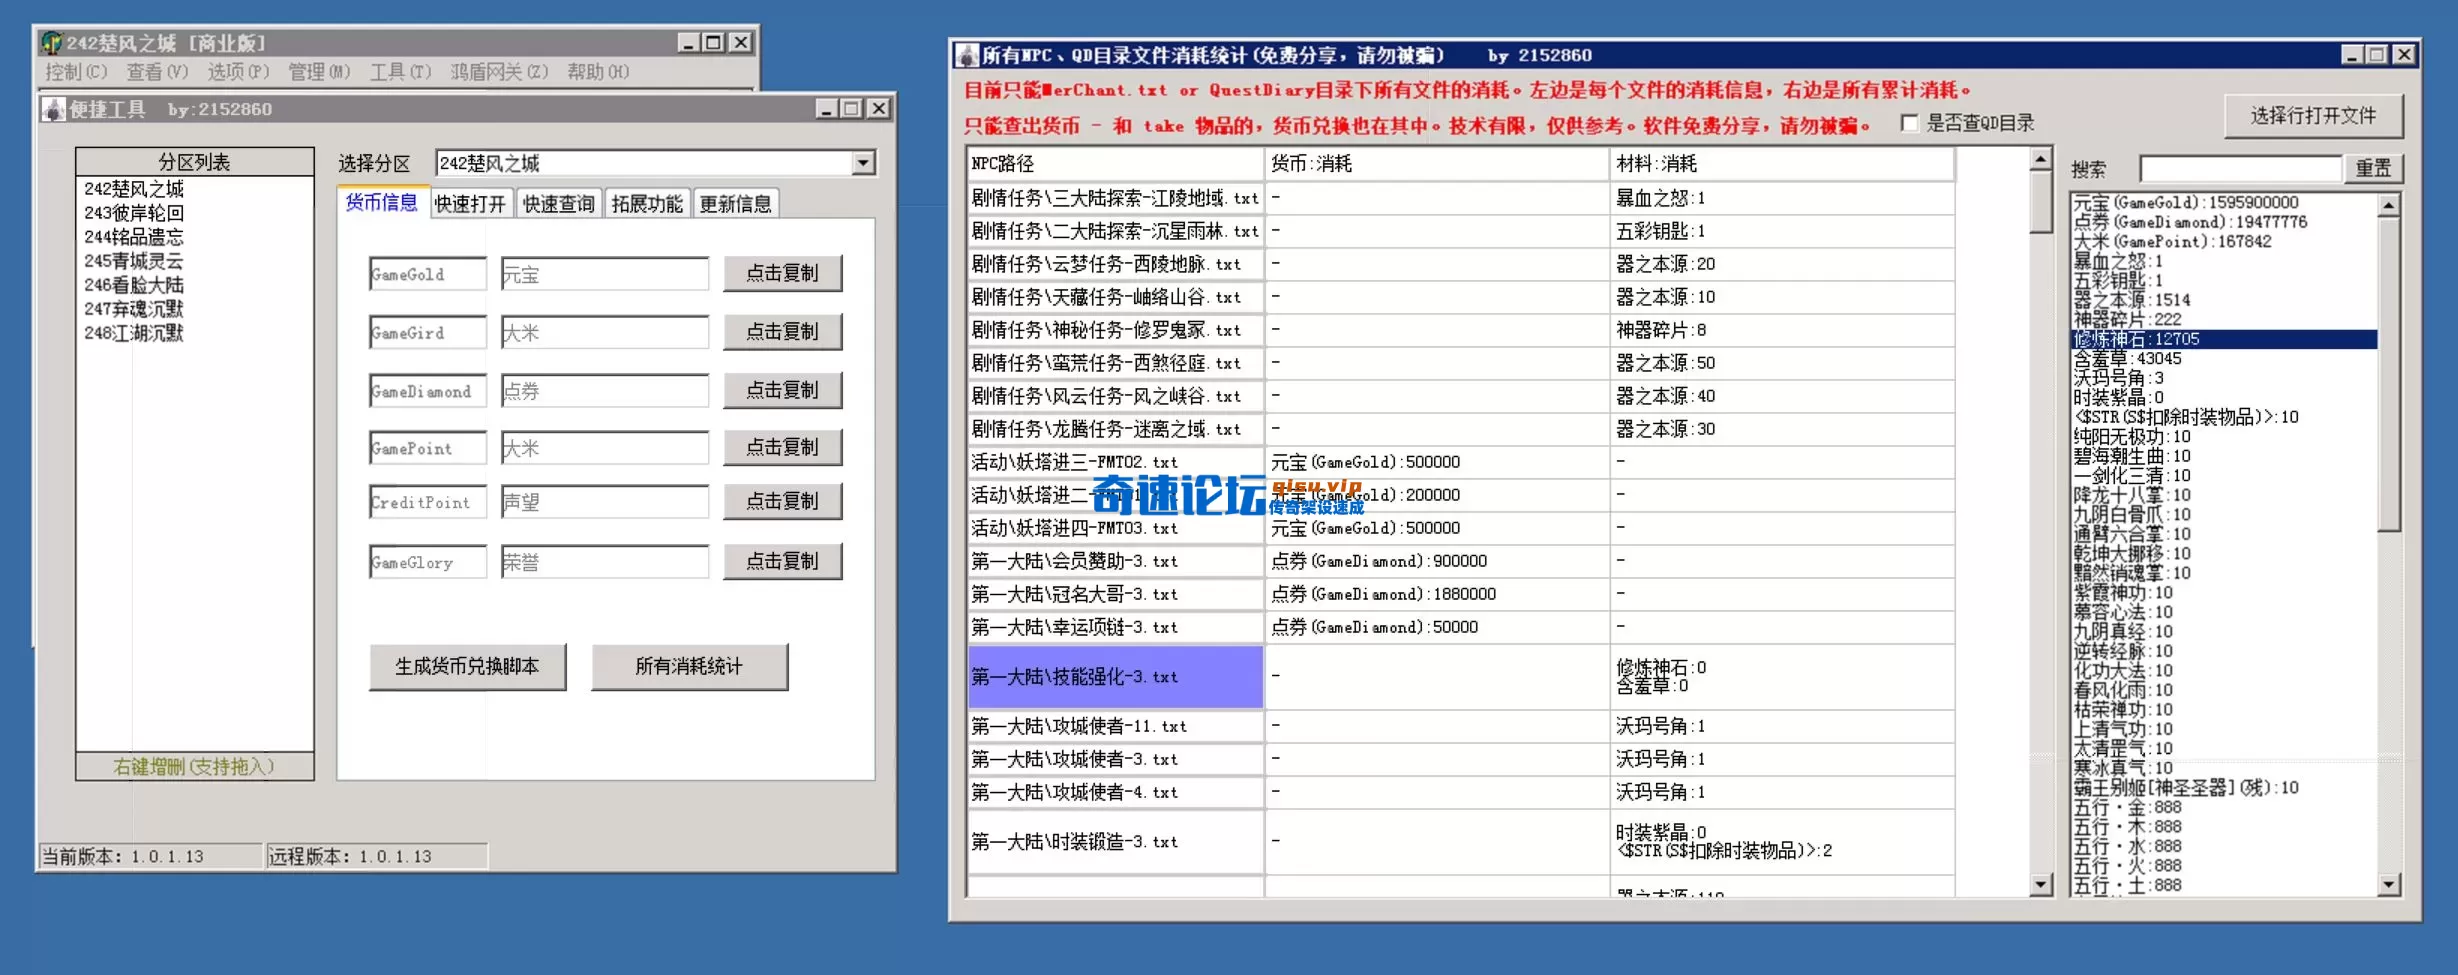Click the 生成货币兑换脚本 button

click(467, 666)
